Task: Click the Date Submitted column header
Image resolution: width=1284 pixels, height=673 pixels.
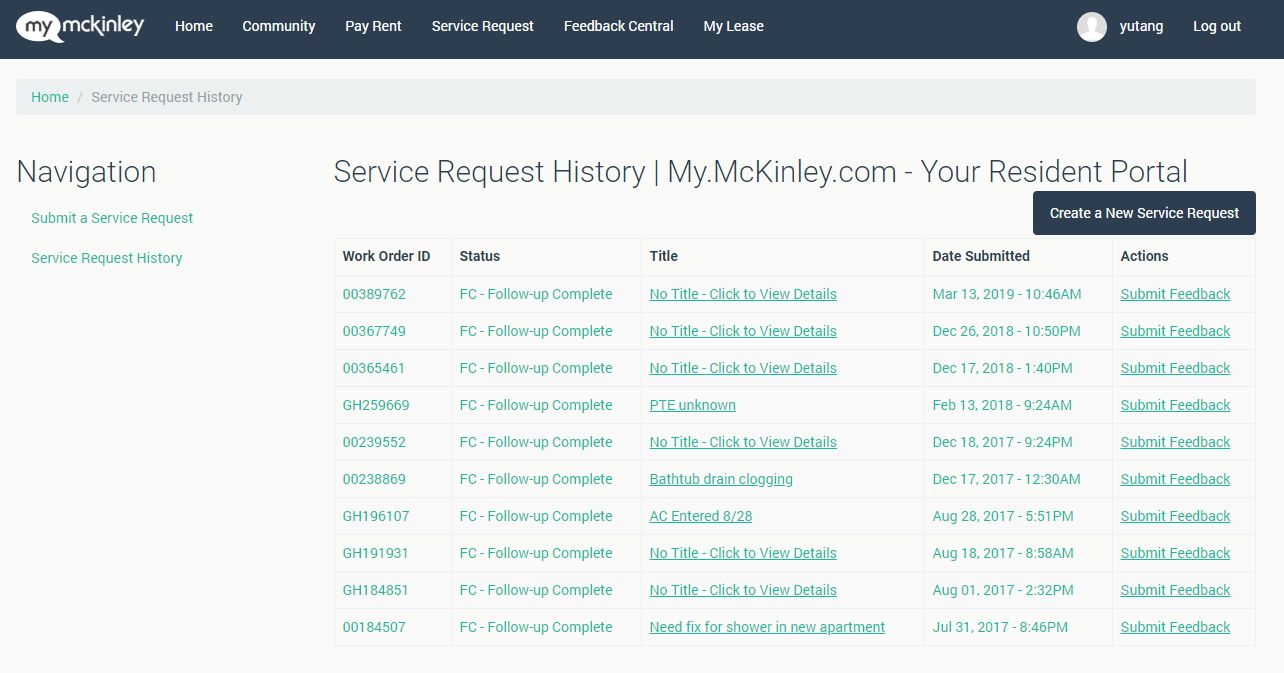Action: (x=981, y=256)
